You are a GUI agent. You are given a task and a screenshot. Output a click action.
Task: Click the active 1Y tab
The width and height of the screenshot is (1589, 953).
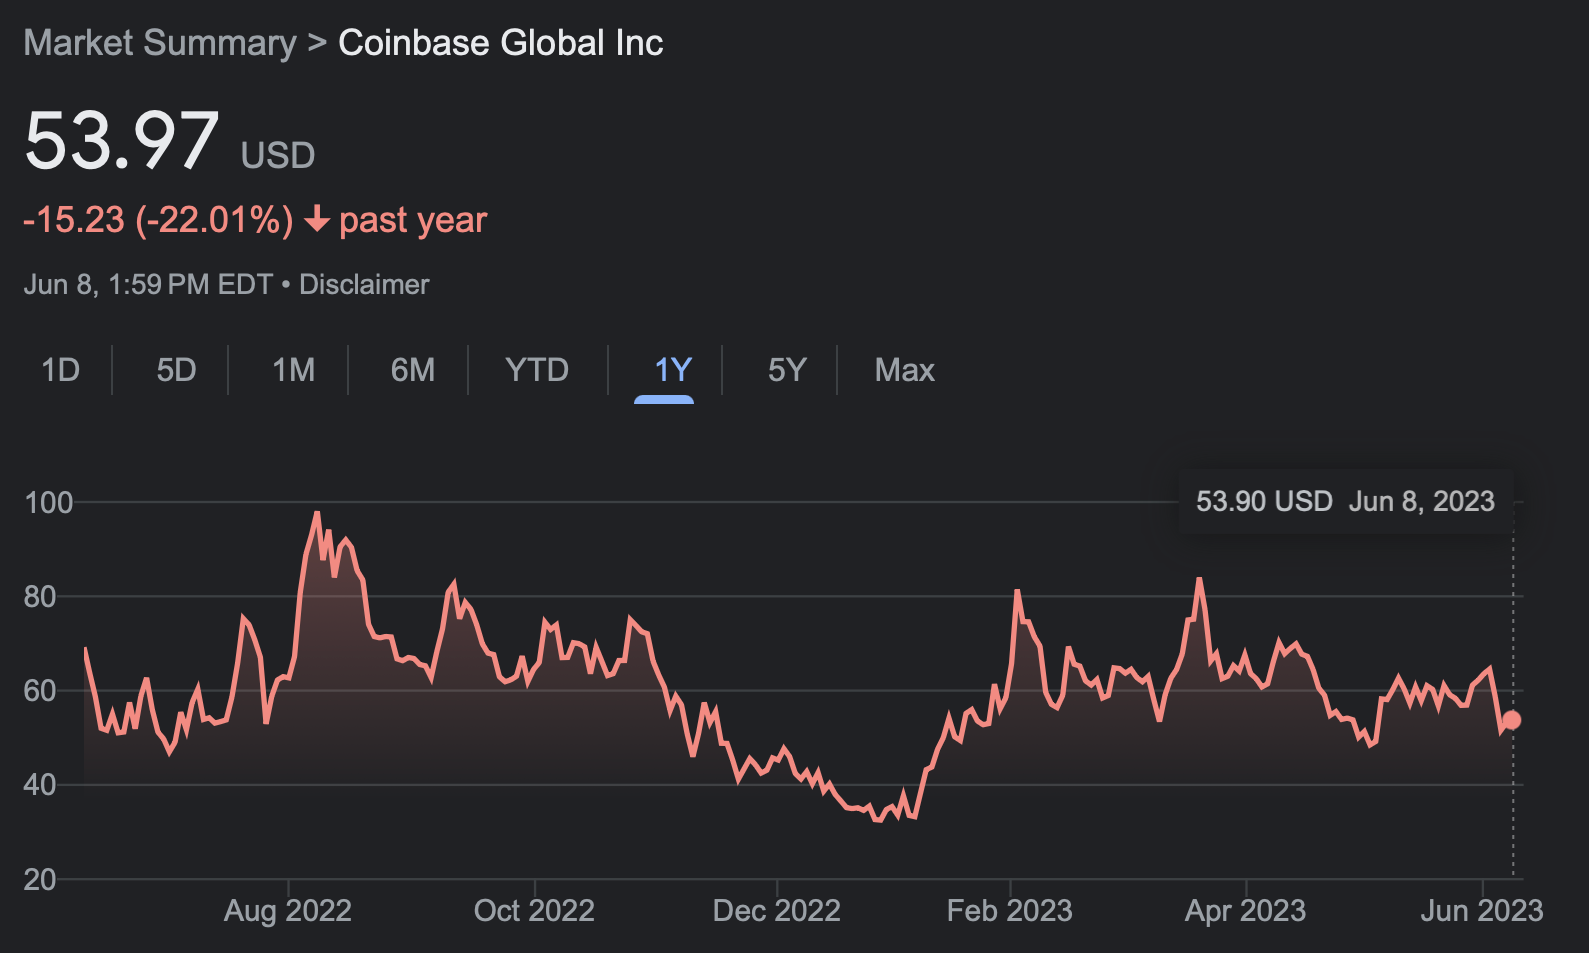[673, 370]
